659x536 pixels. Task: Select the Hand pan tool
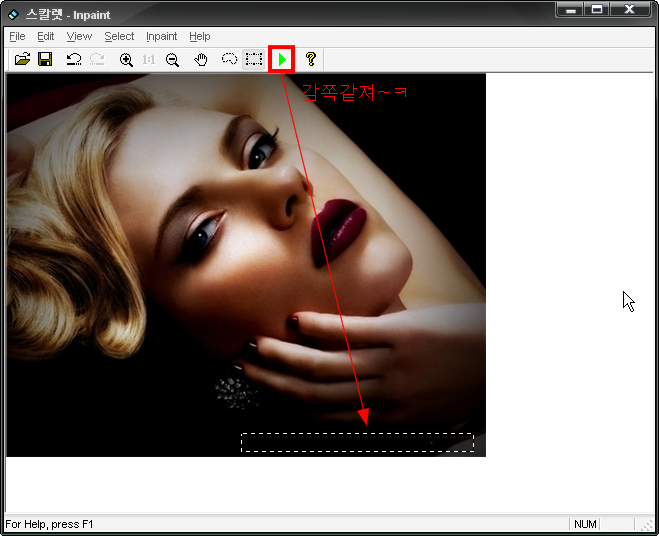point(201,60)
